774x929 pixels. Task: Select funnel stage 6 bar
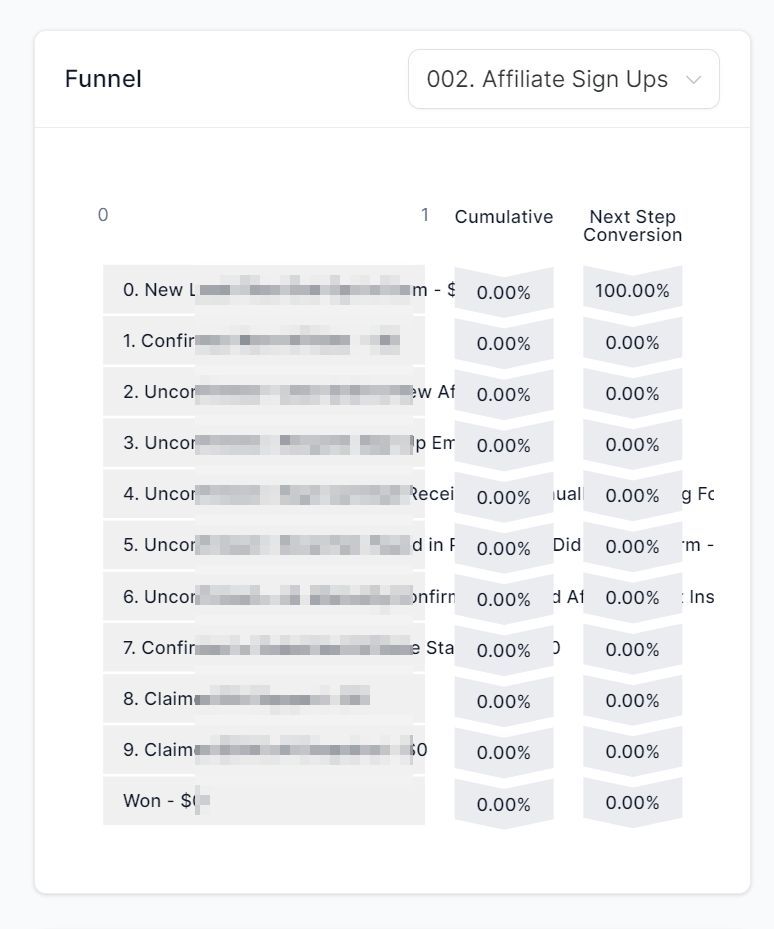point(263,596)
